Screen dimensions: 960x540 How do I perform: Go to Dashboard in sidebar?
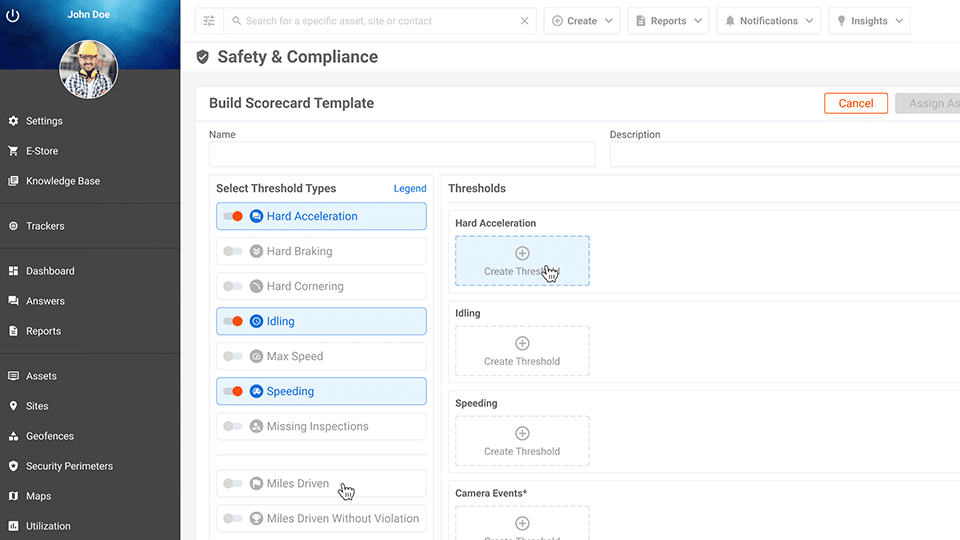(x=50, y=271)
